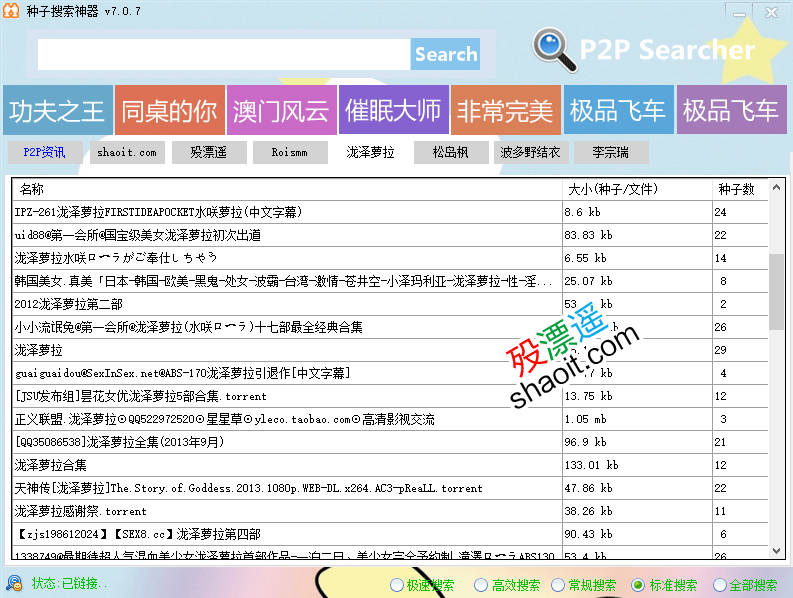Minimize the 种子搜索神器 window
The height and width of the screenshot is (598, 793).
[739, 13]
